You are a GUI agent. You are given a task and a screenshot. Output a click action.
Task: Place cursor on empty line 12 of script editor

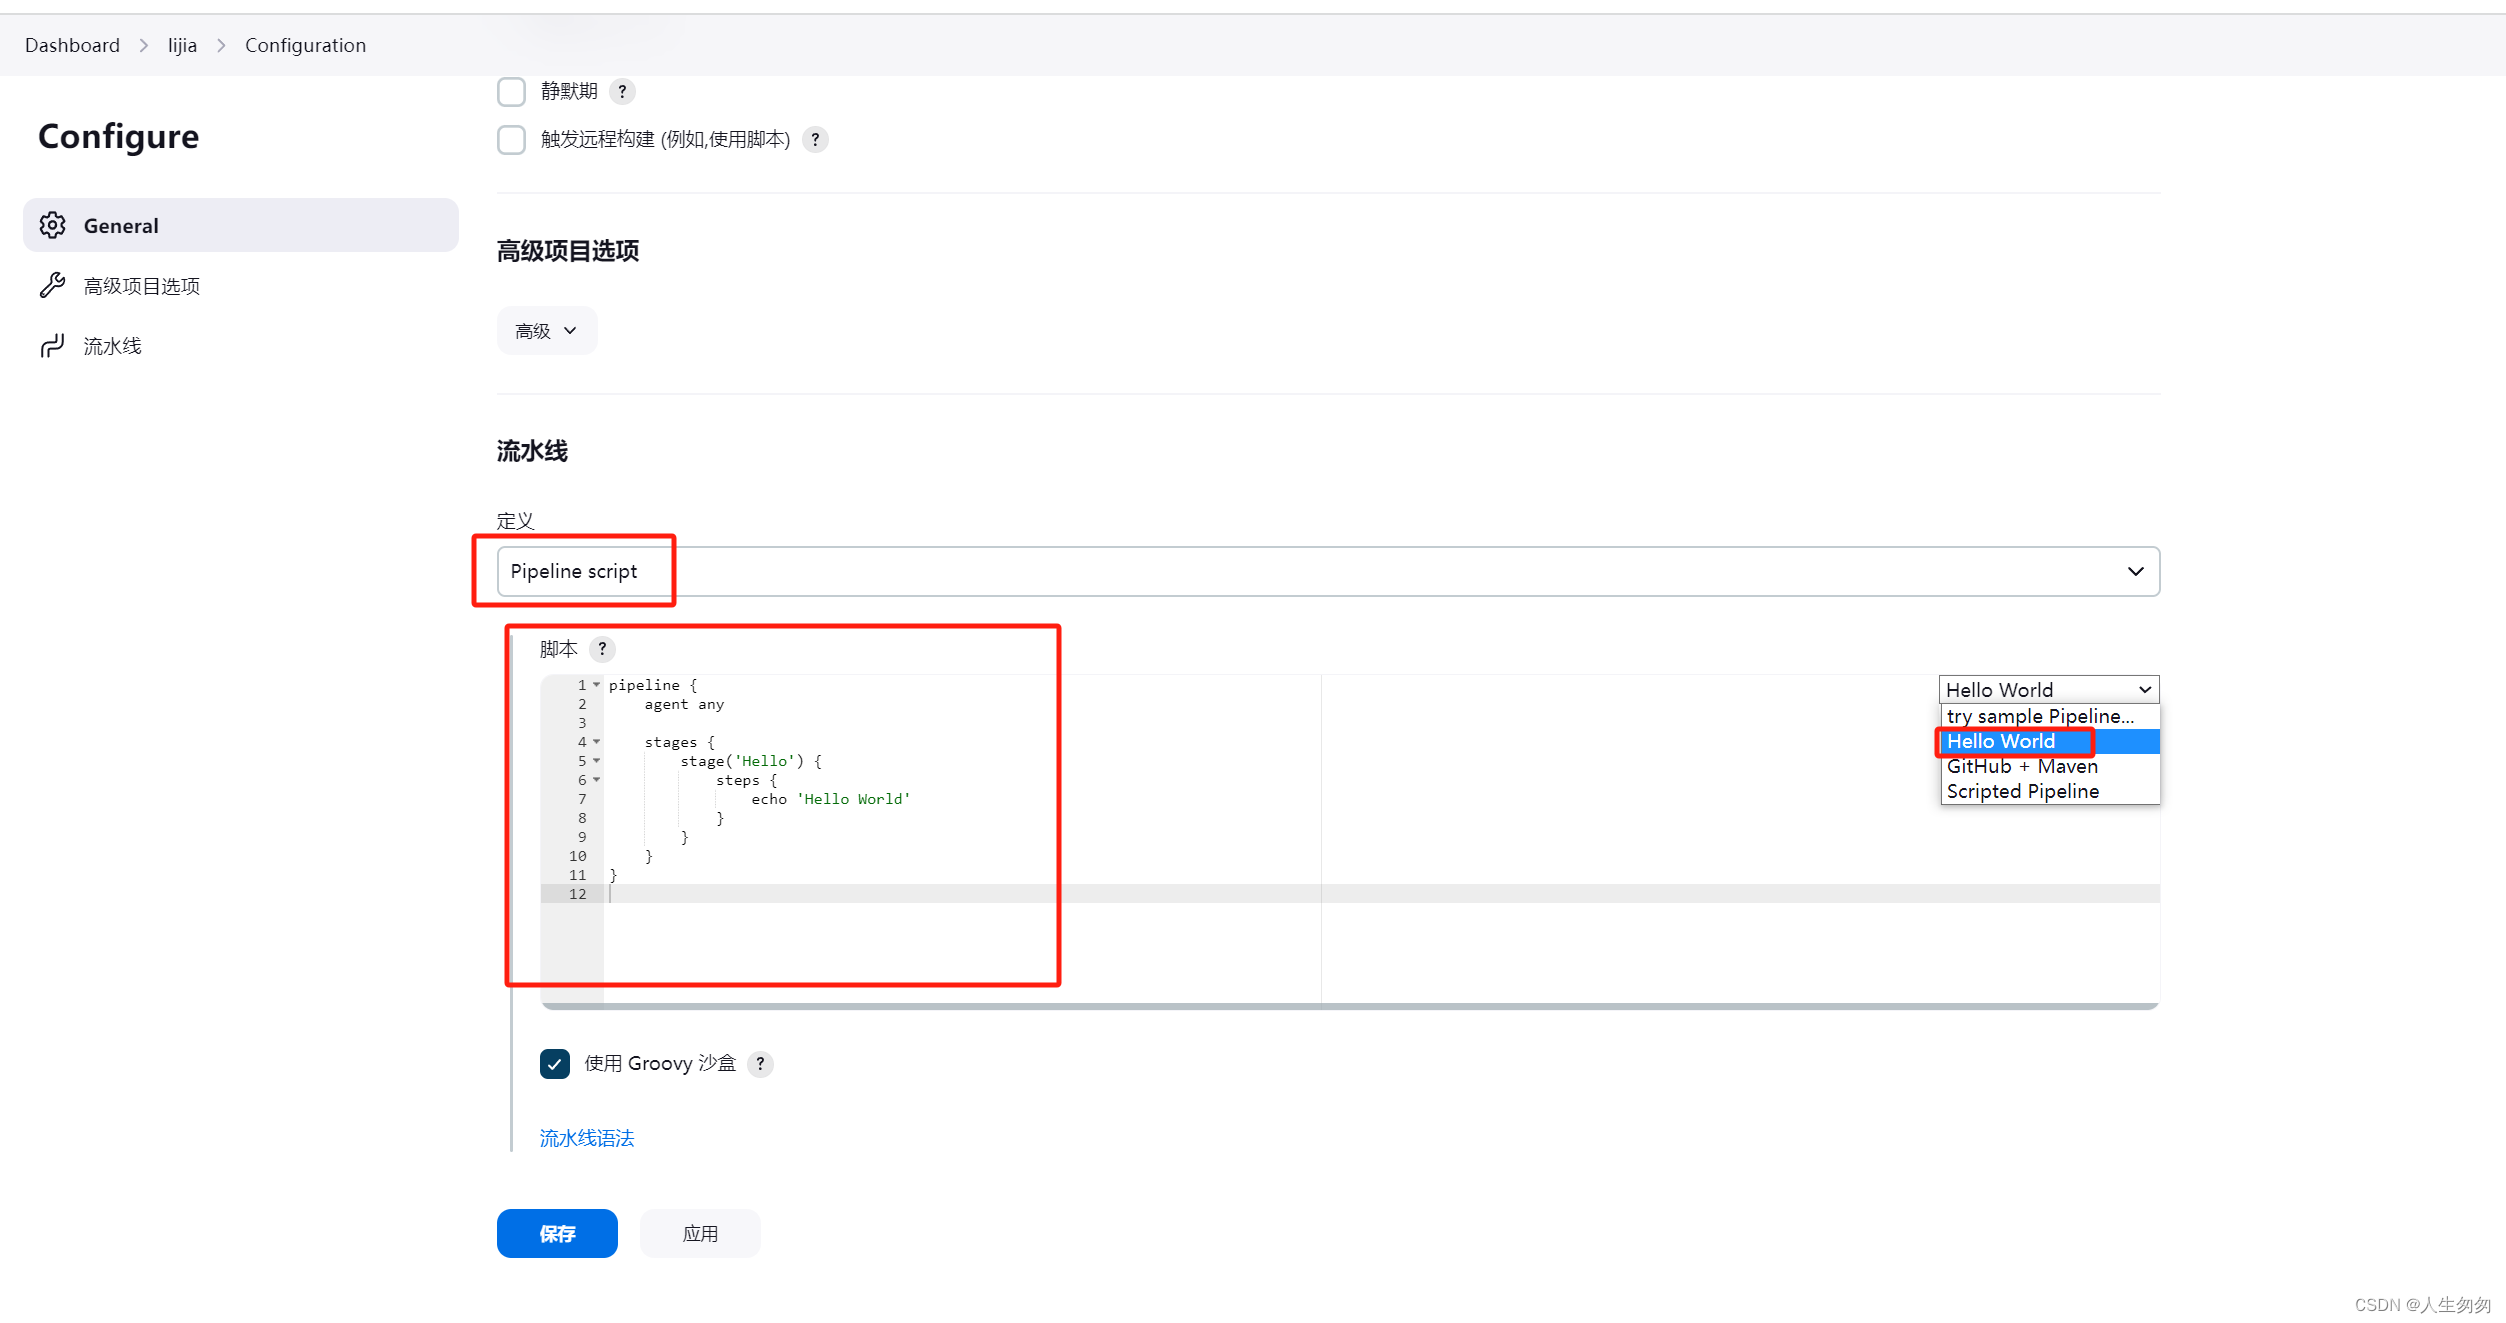pyautogui.click(x=1380, y=894)
